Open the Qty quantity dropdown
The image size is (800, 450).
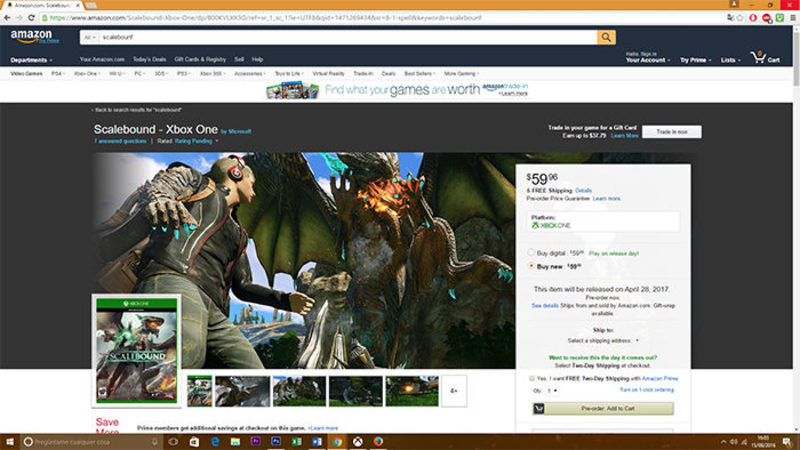551,390
